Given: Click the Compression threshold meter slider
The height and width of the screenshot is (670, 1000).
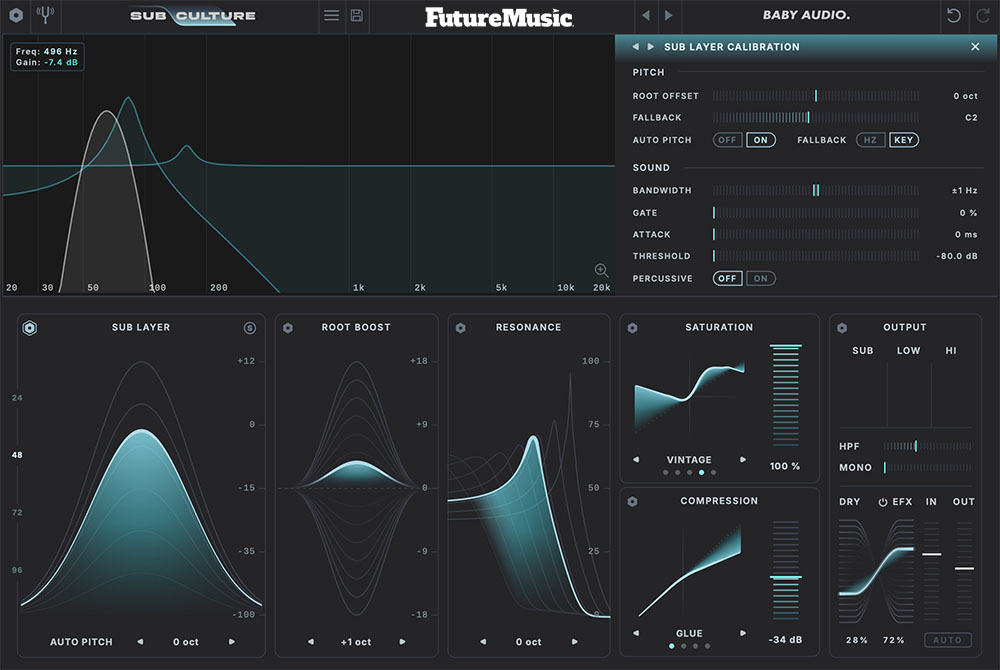Looking at the screenshot, I should [x=786, y=570].
